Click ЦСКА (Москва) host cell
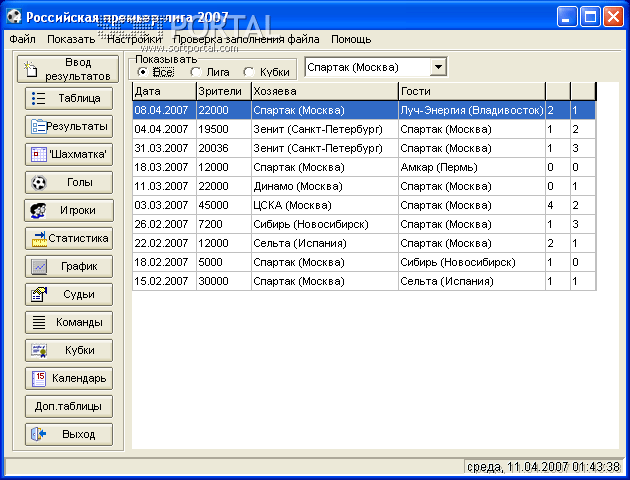This screenshot has width=630, height=480. (325, 205)
